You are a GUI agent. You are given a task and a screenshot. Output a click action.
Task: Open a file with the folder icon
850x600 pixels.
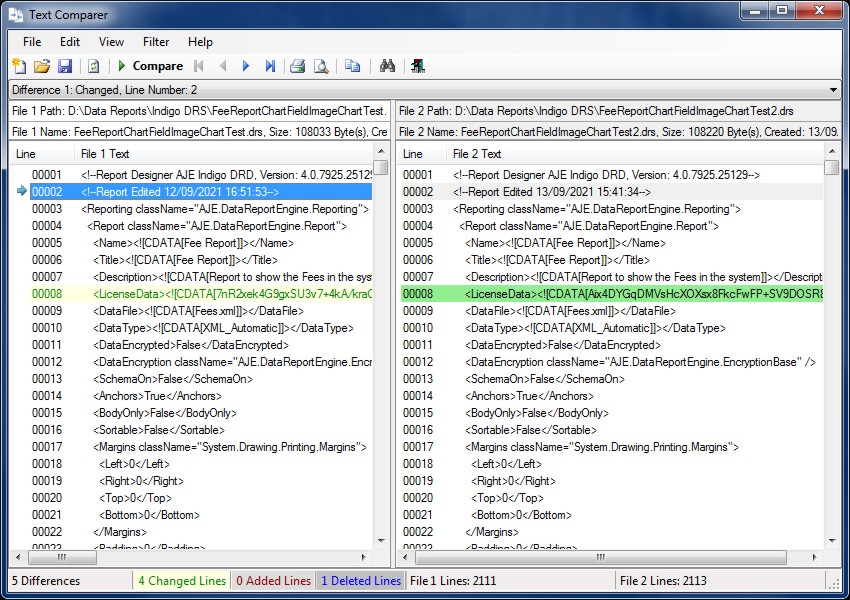tap(42, 66)
